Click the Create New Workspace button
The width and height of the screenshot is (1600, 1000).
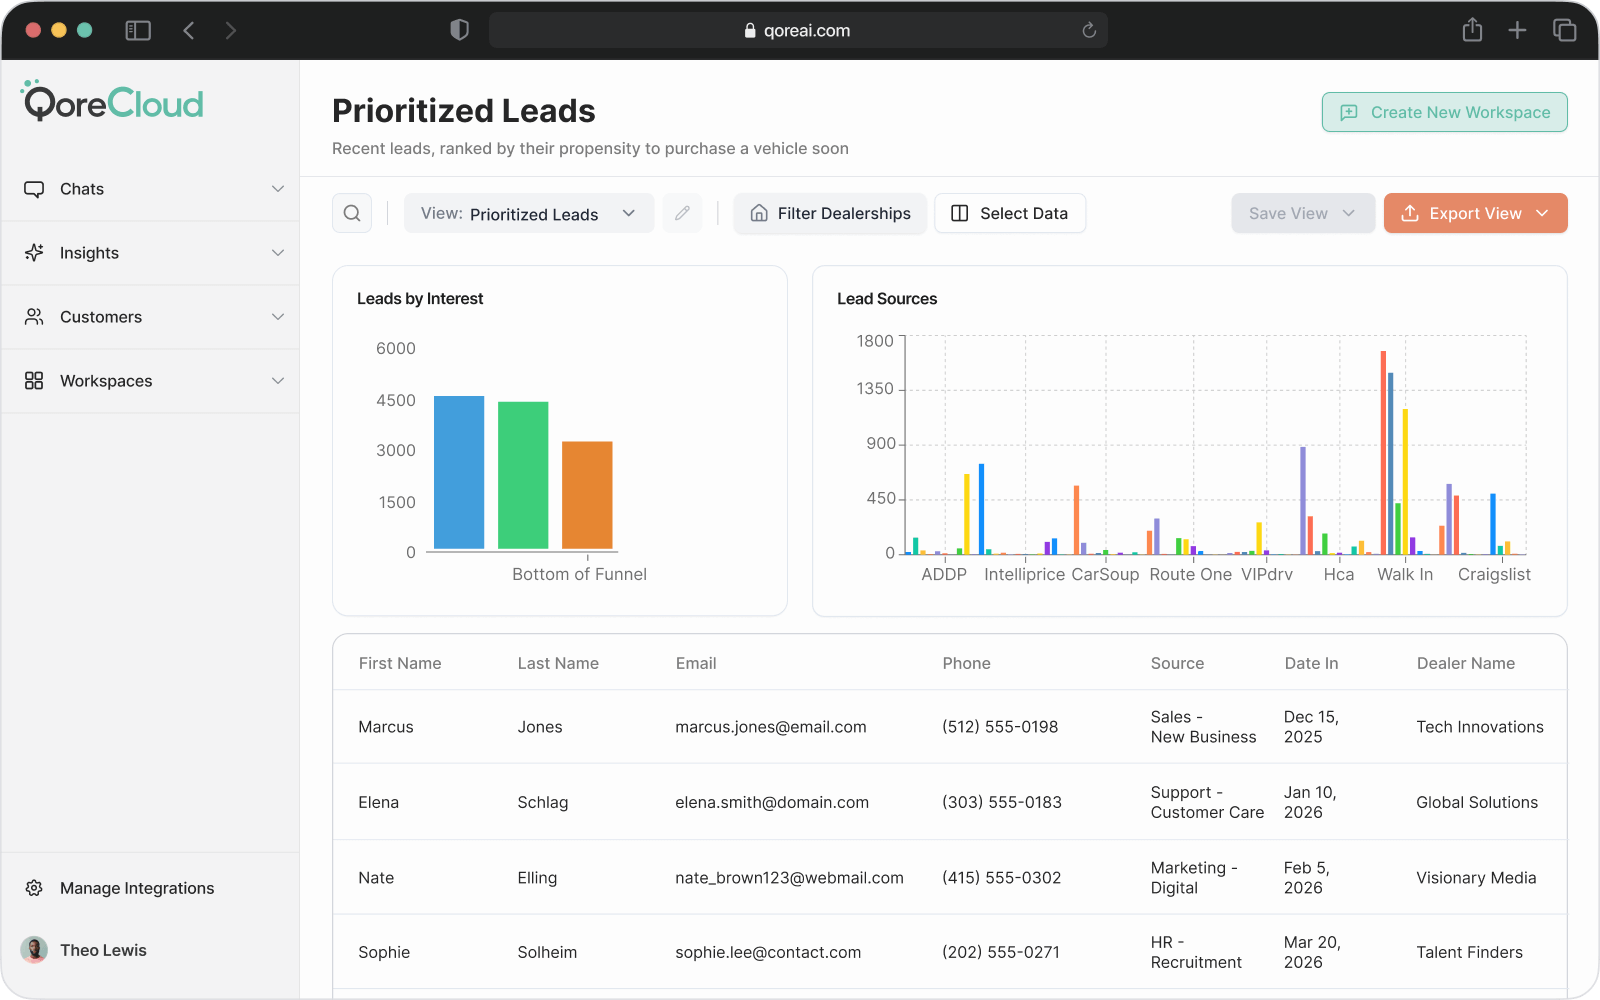pyautogui.click(x=1444, y=112)
